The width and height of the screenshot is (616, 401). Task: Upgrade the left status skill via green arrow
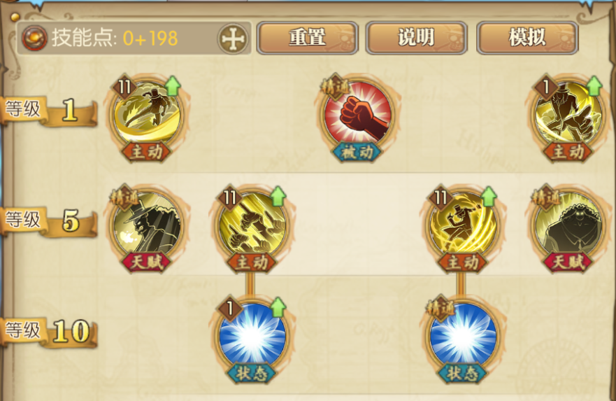tap(278, 308)
